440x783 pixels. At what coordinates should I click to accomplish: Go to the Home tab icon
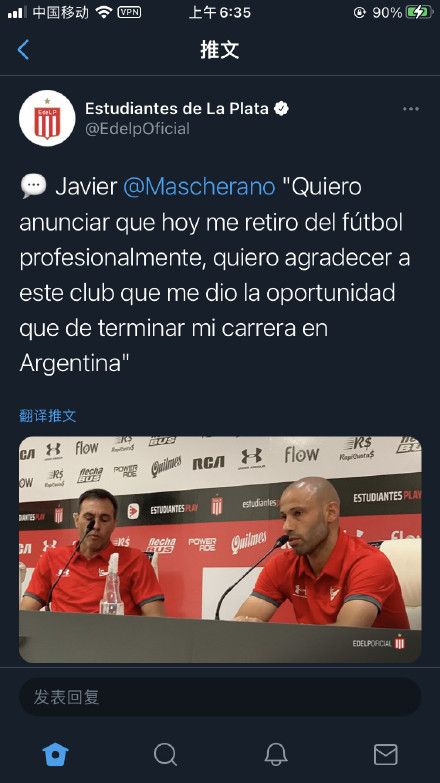55,754
